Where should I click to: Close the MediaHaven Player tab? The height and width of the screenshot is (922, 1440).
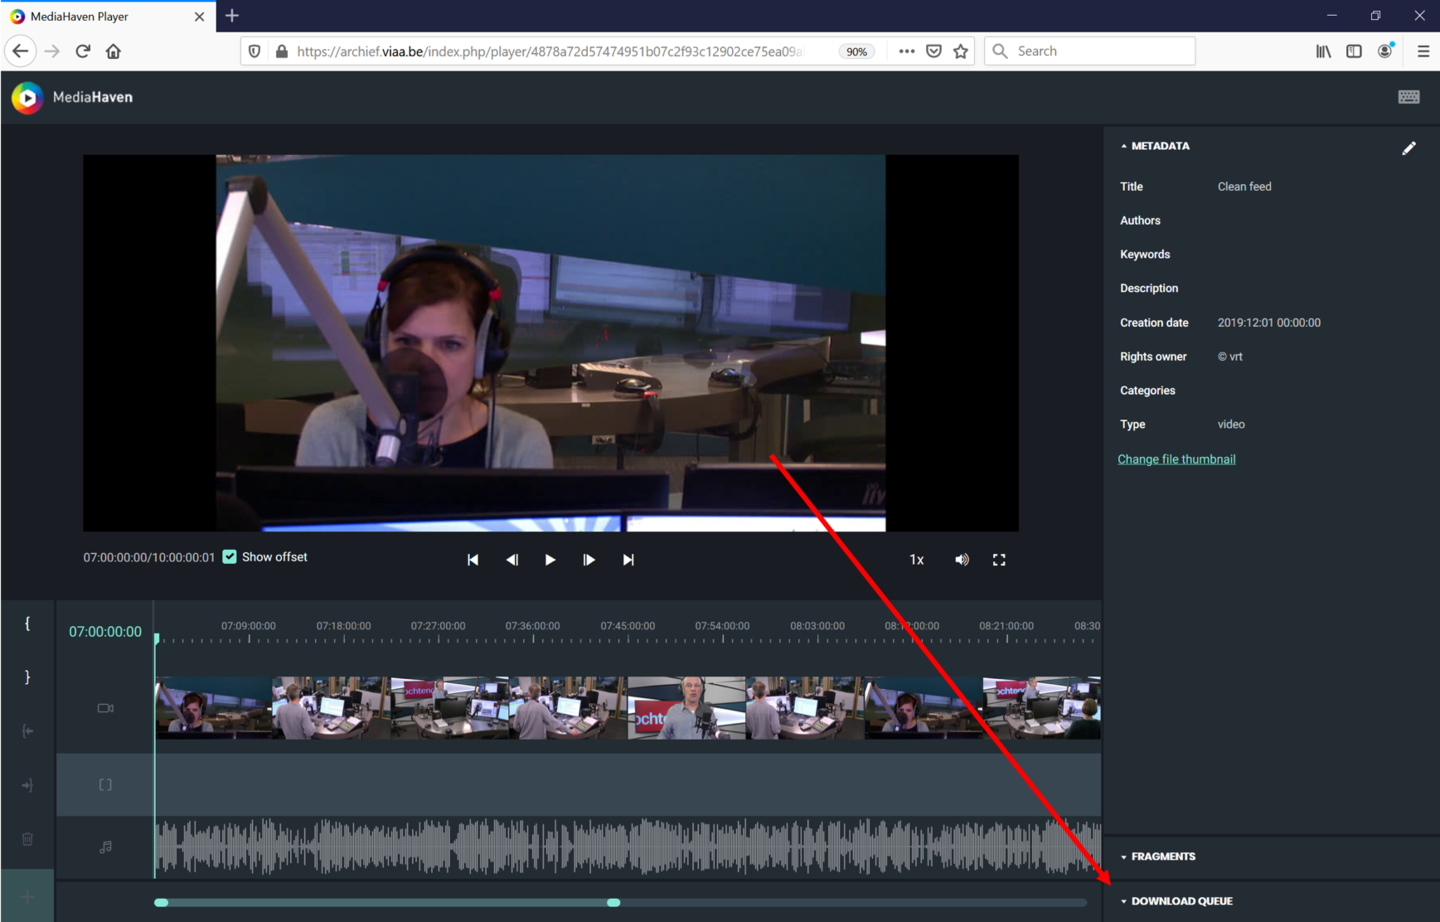pos(199,17)
